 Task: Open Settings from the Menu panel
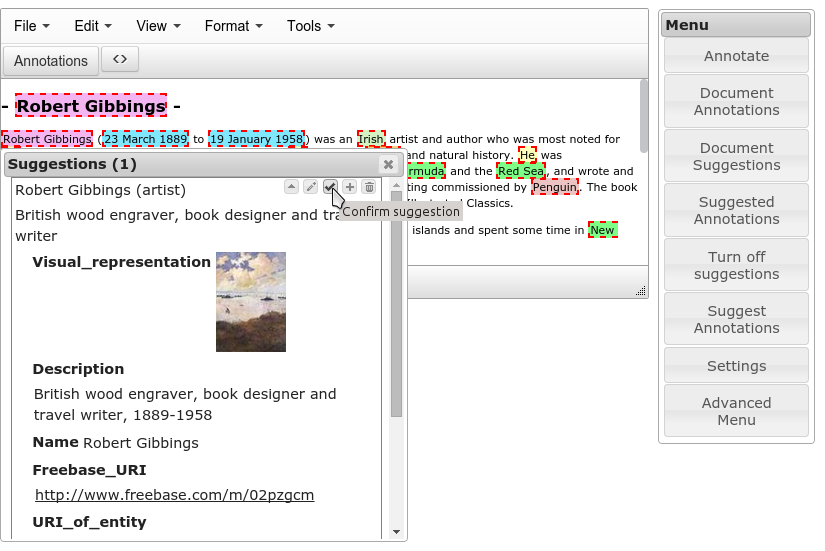(x=736, y=366)
